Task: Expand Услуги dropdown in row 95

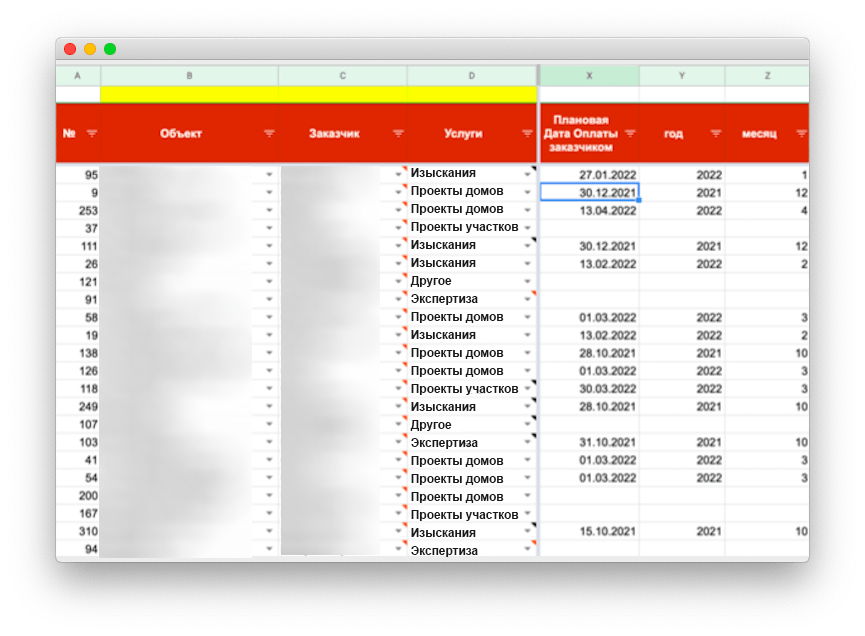Action: 527,174
